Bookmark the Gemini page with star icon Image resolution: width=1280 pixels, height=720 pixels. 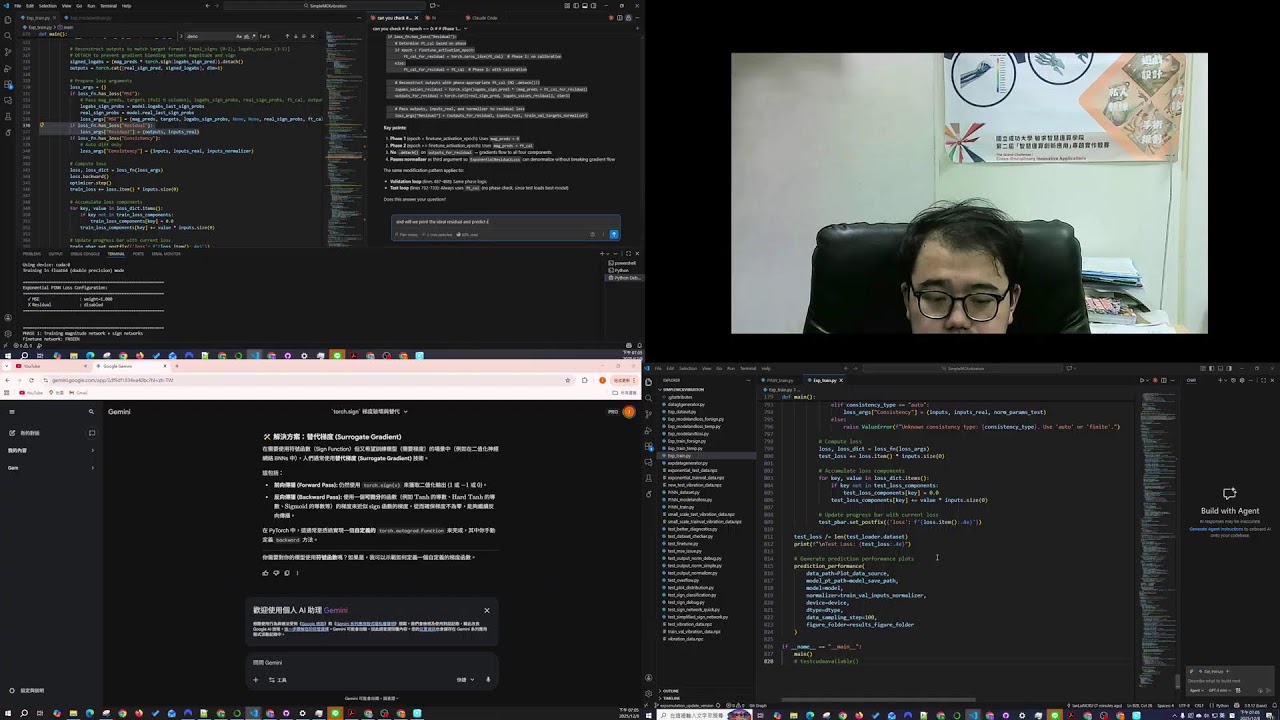tap(568, 380)
